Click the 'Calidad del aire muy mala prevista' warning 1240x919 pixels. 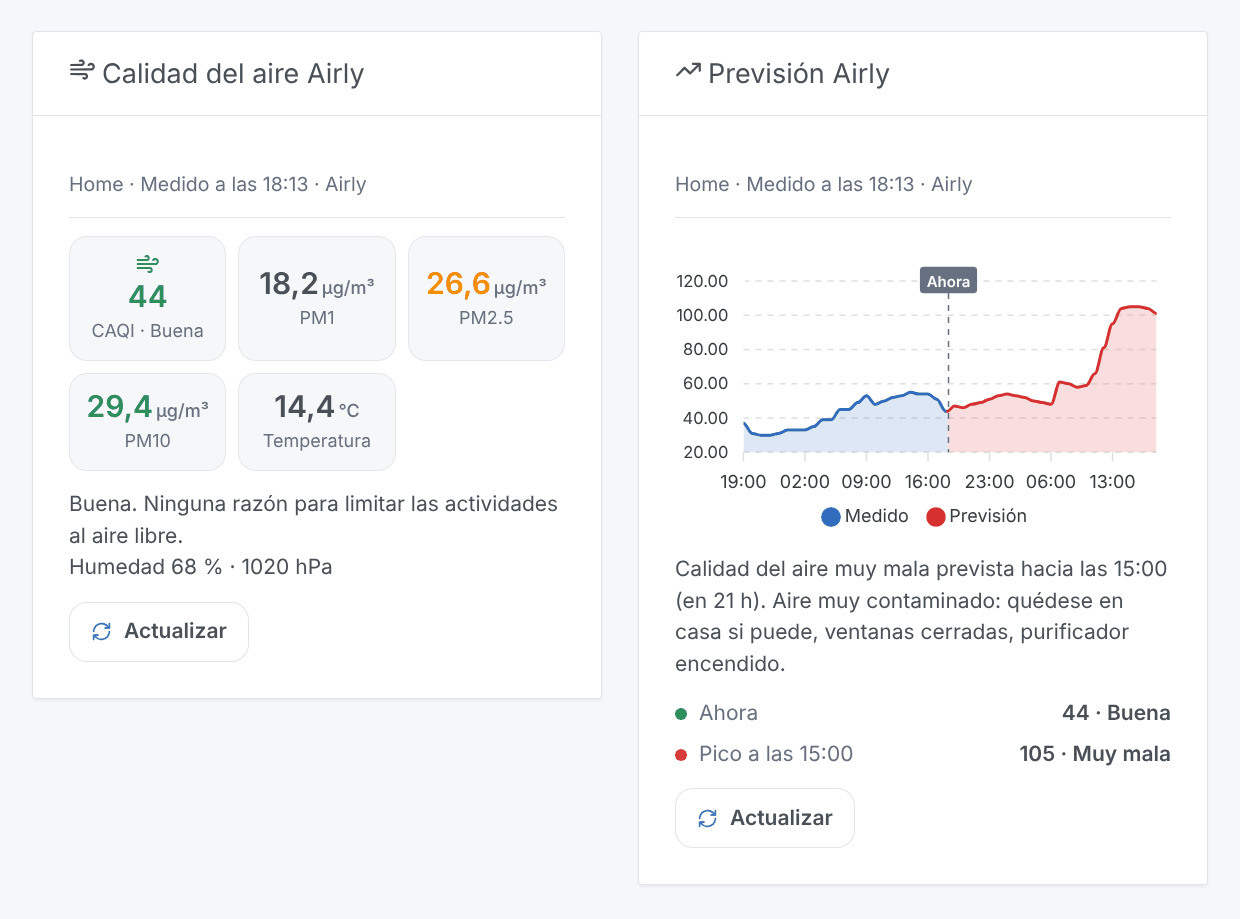point(921,617)
